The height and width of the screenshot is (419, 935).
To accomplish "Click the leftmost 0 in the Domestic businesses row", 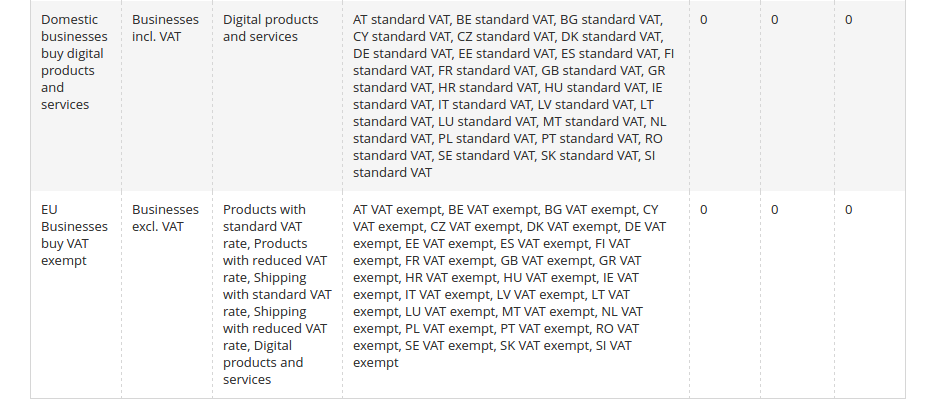I will [x=704, y=20].
